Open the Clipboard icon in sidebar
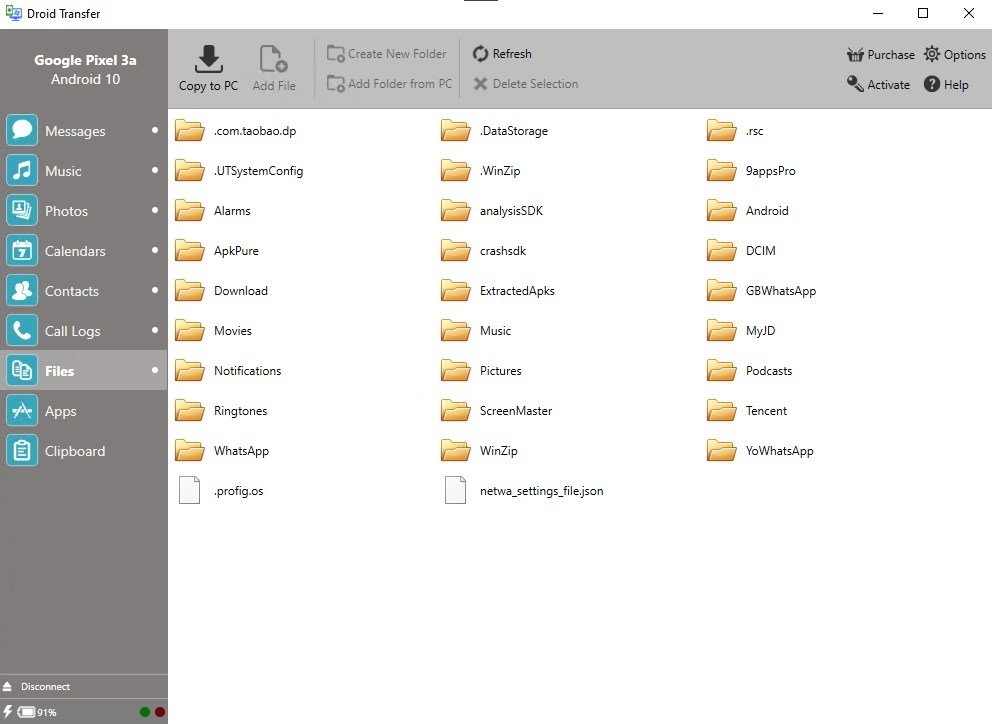The image size is (992, 724). point(22,451)
